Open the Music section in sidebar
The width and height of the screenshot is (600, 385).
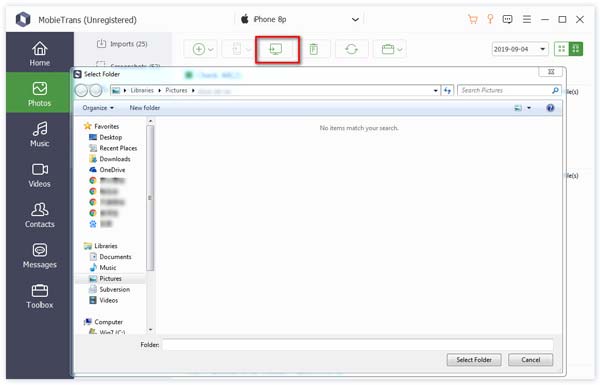click(39, 134)
